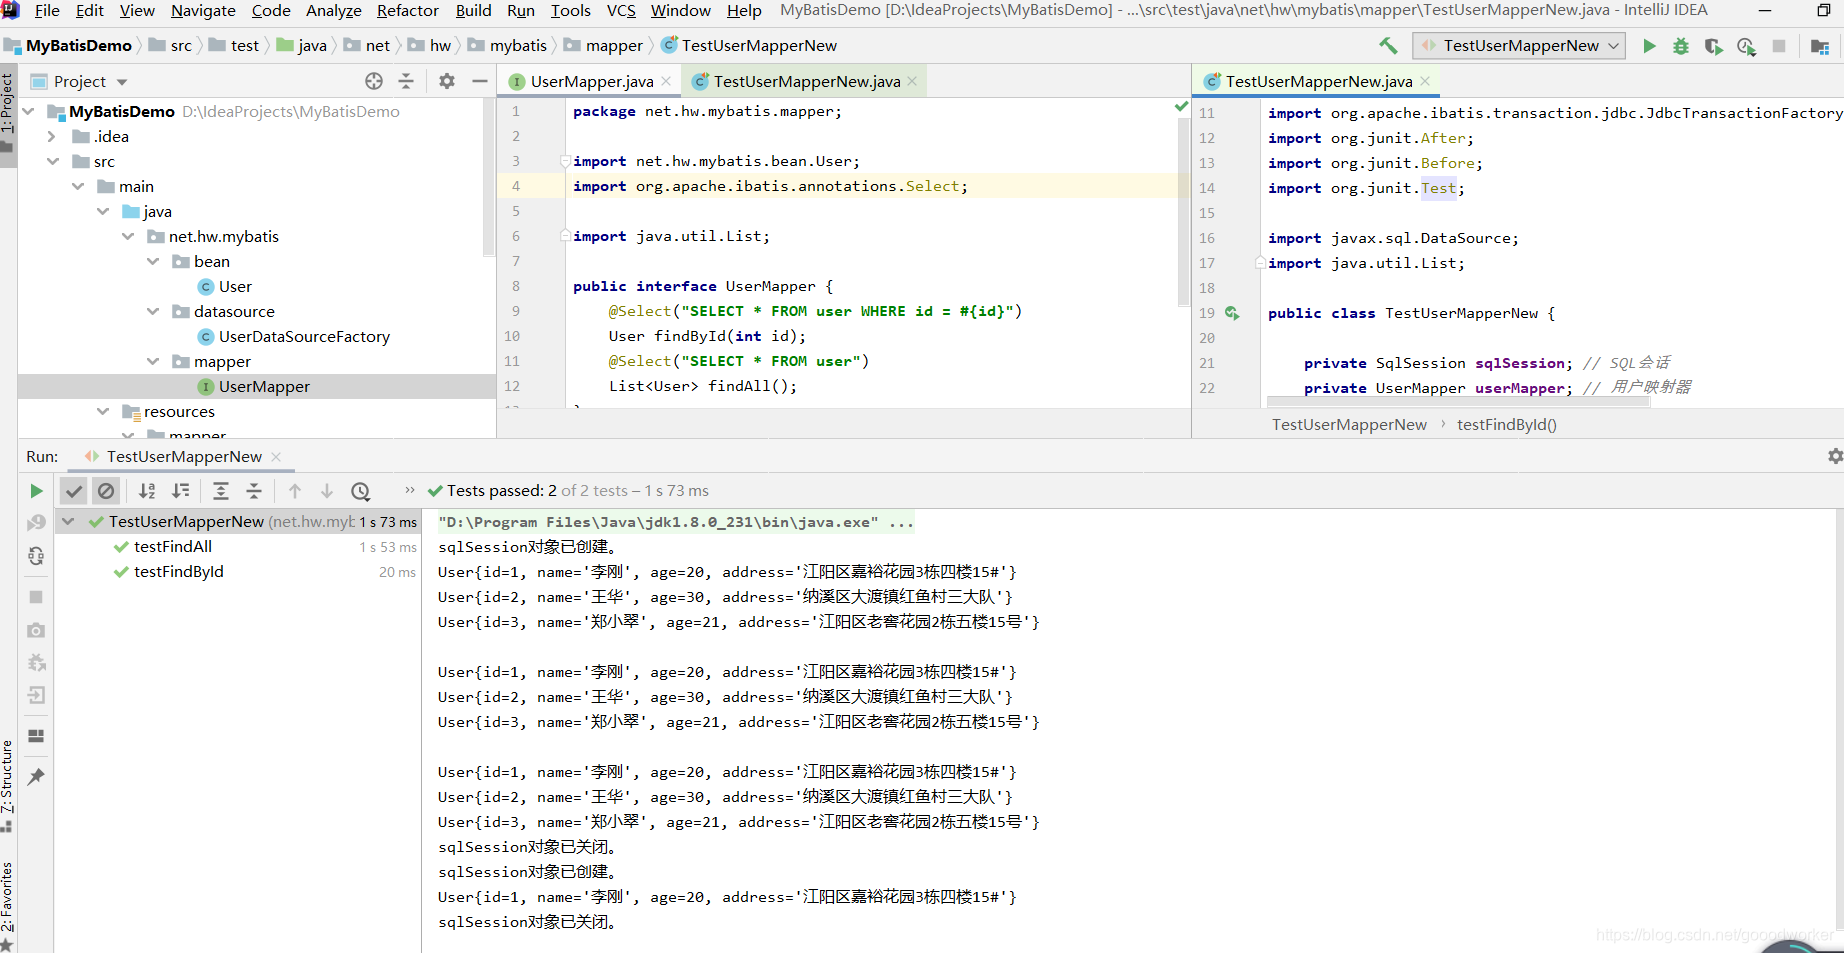
Task: Run TestUserMapperNew with the green play icon
Action: 1649,46
